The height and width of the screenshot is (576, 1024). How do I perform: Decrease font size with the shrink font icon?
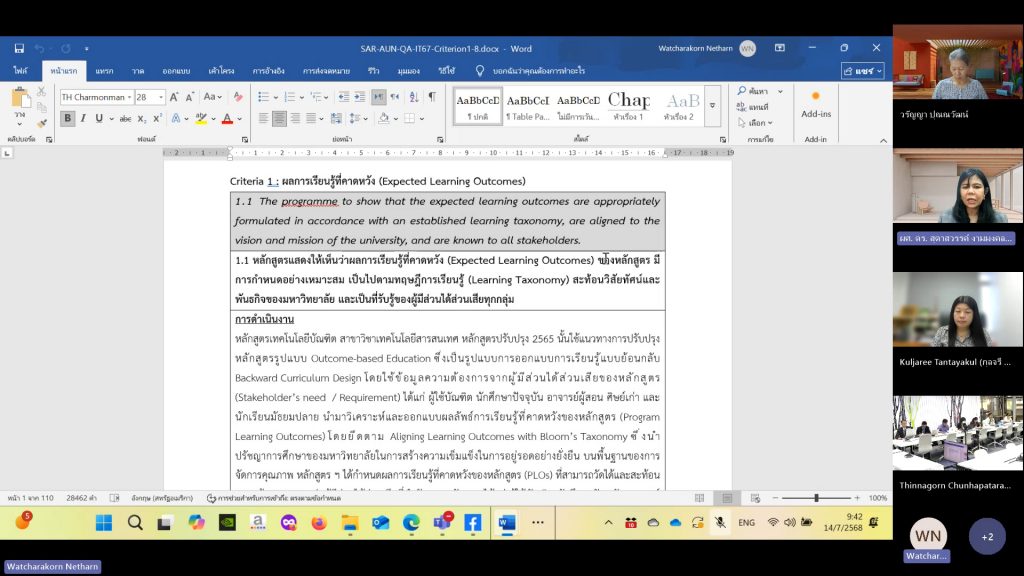click(189, 97)
